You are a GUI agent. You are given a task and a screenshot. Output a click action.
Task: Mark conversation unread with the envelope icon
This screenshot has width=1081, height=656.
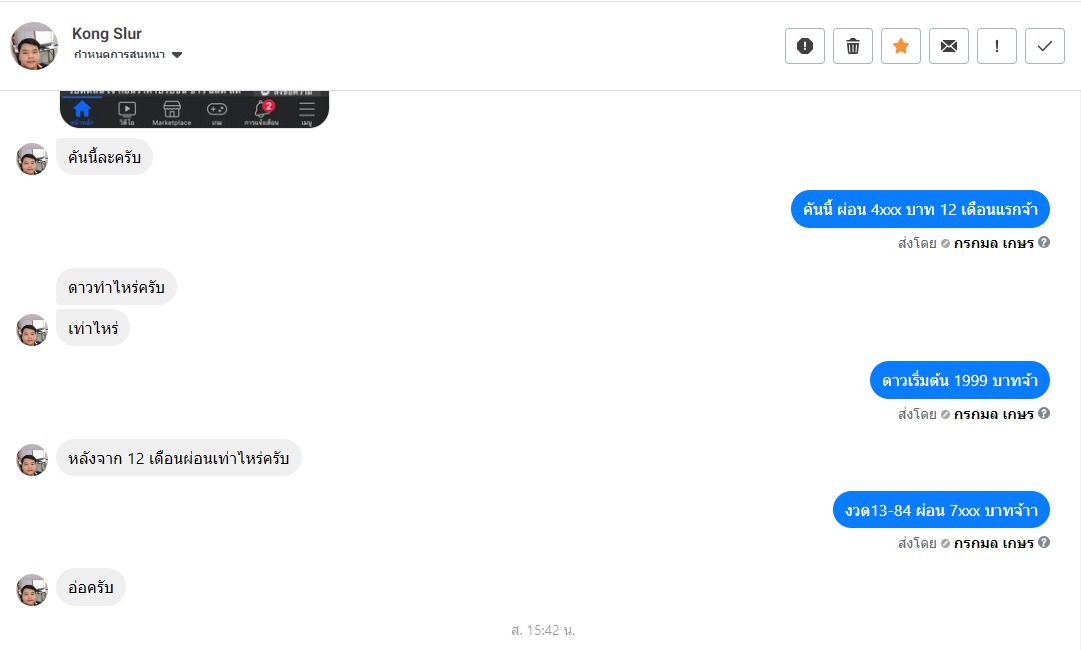pyautogui.click(x=949, y=46)
